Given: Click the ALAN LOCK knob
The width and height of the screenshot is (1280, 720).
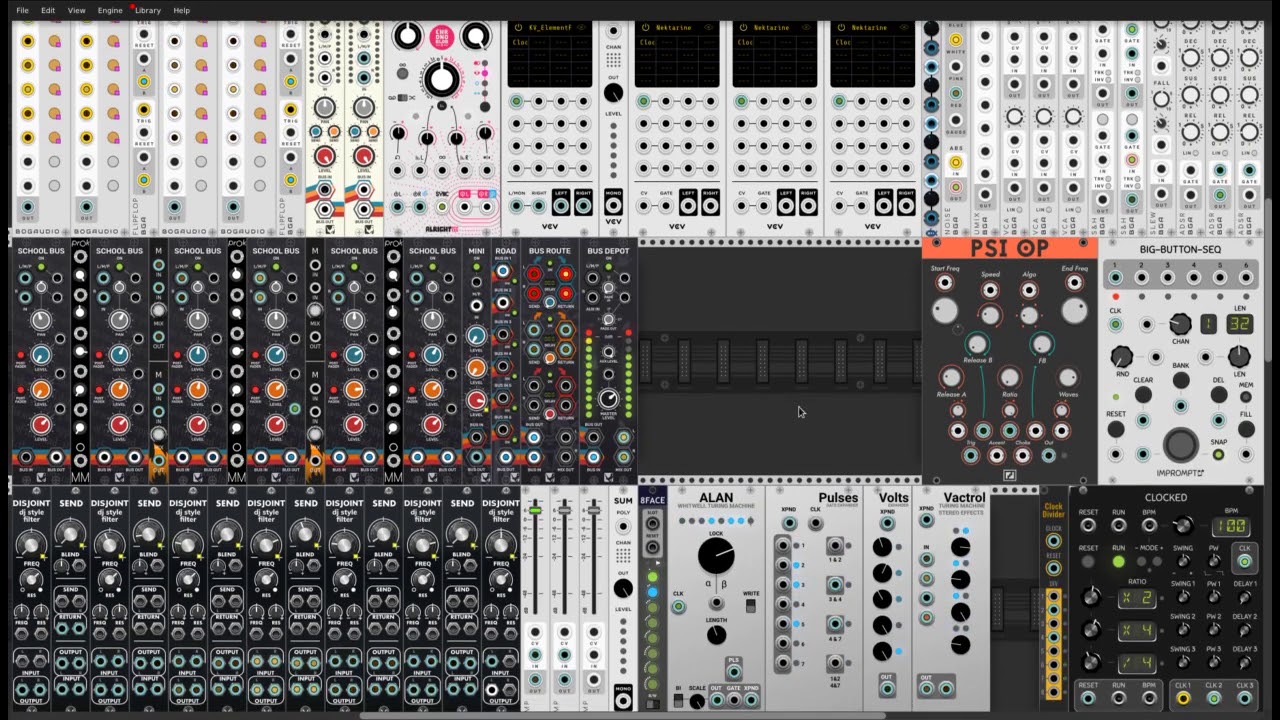Looking at the screenshot, I should 716,555.
